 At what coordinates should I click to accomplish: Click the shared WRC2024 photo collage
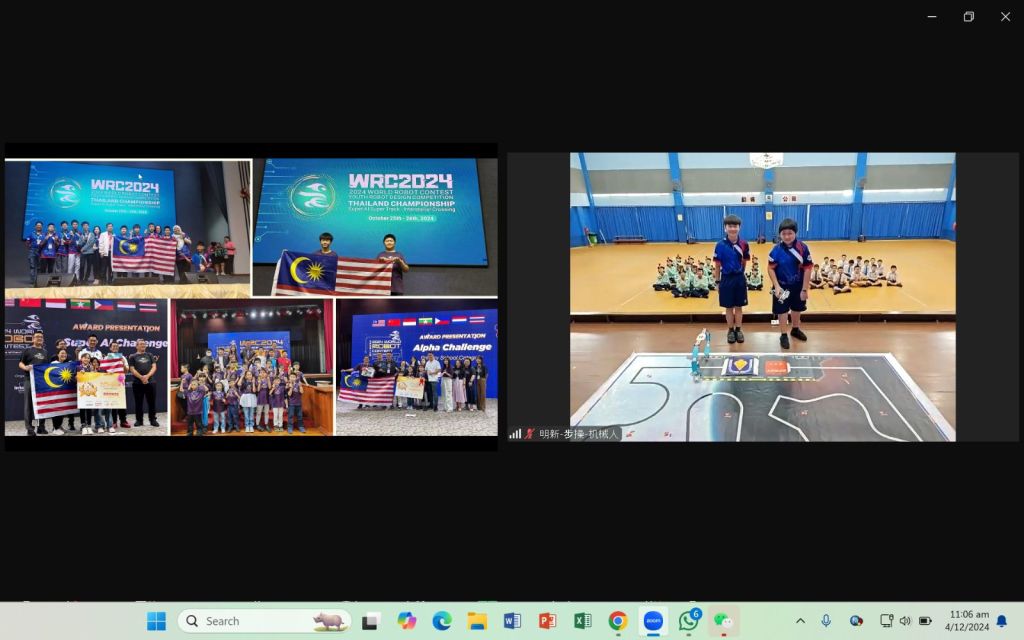click(x=251, y=297)
